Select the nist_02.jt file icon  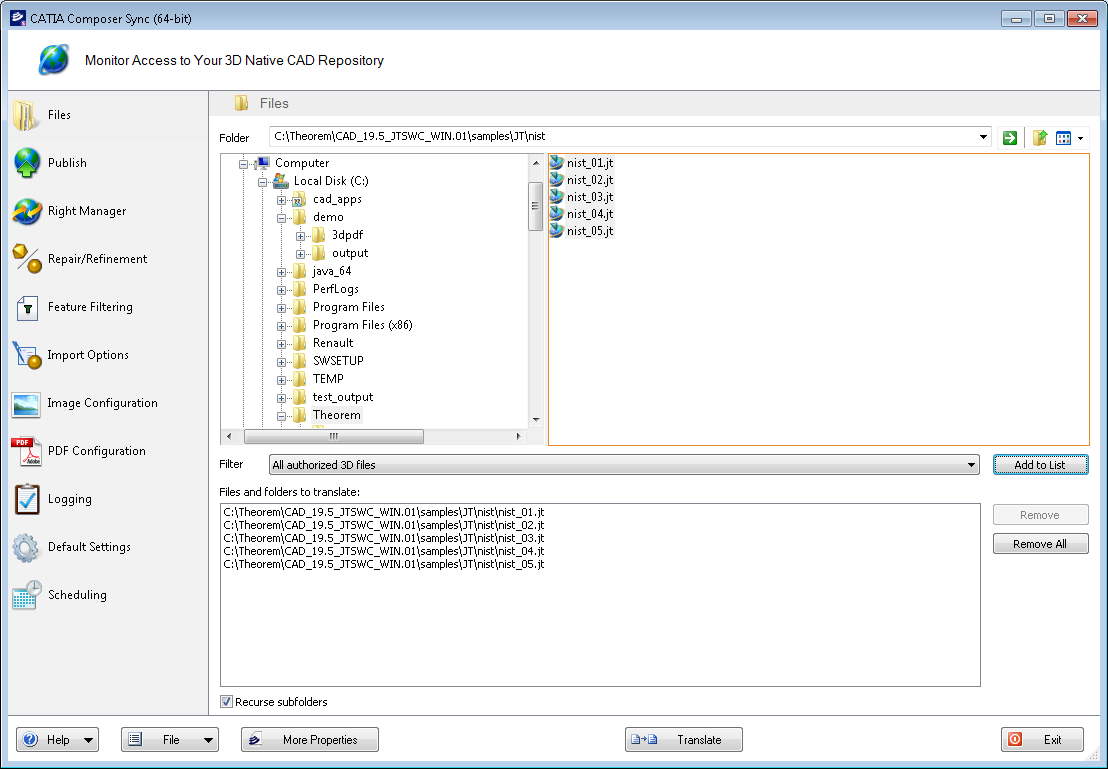coord(557,180)
